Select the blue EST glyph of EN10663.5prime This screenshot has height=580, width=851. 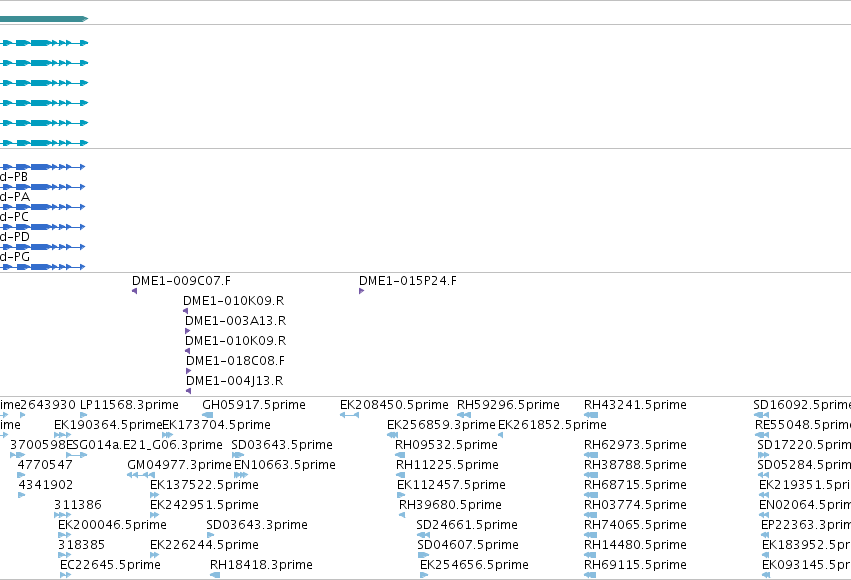[x=241, y=475]
